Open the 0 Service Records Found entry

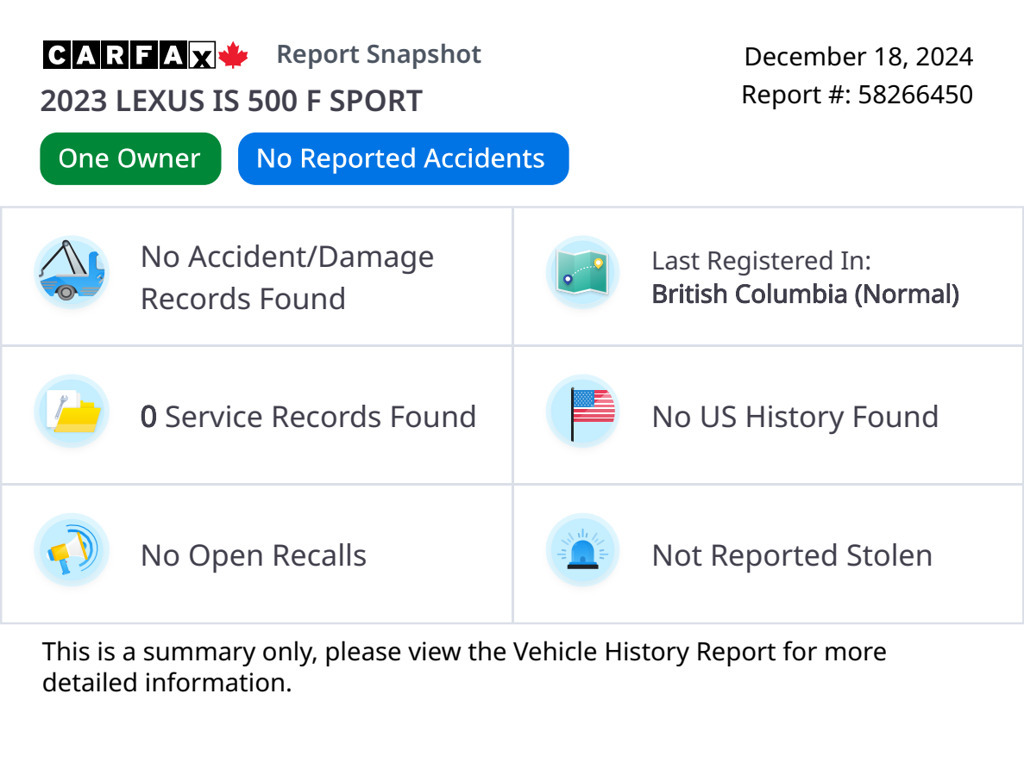click(x=308, y=417)
